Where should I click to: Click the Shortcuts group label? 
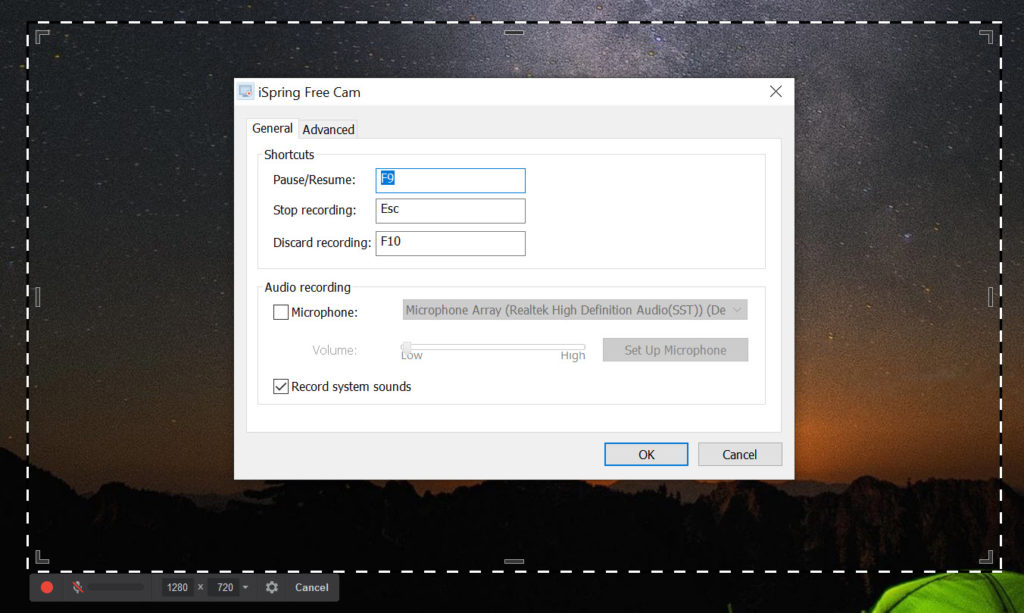(289, 155)
